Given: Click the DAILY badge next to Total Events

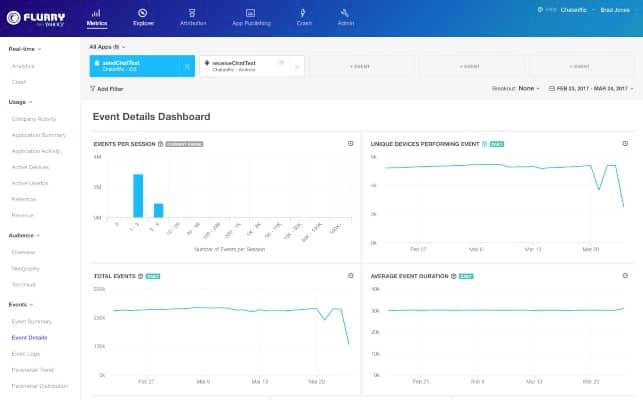Looking at the screenshot, I should click(x=153, y=276).
